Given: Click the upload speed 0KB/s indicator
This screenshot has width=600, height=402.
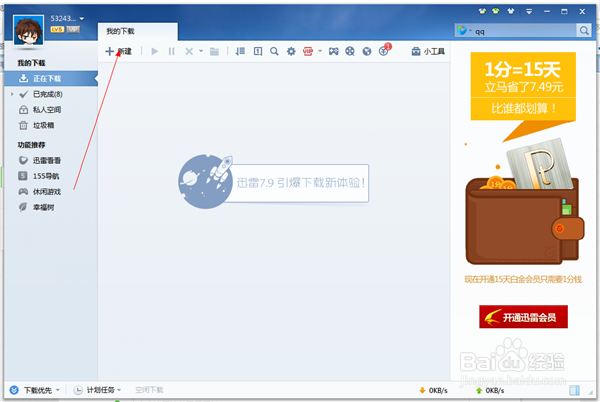Looking at the screenshot, I should pos(490,391).
